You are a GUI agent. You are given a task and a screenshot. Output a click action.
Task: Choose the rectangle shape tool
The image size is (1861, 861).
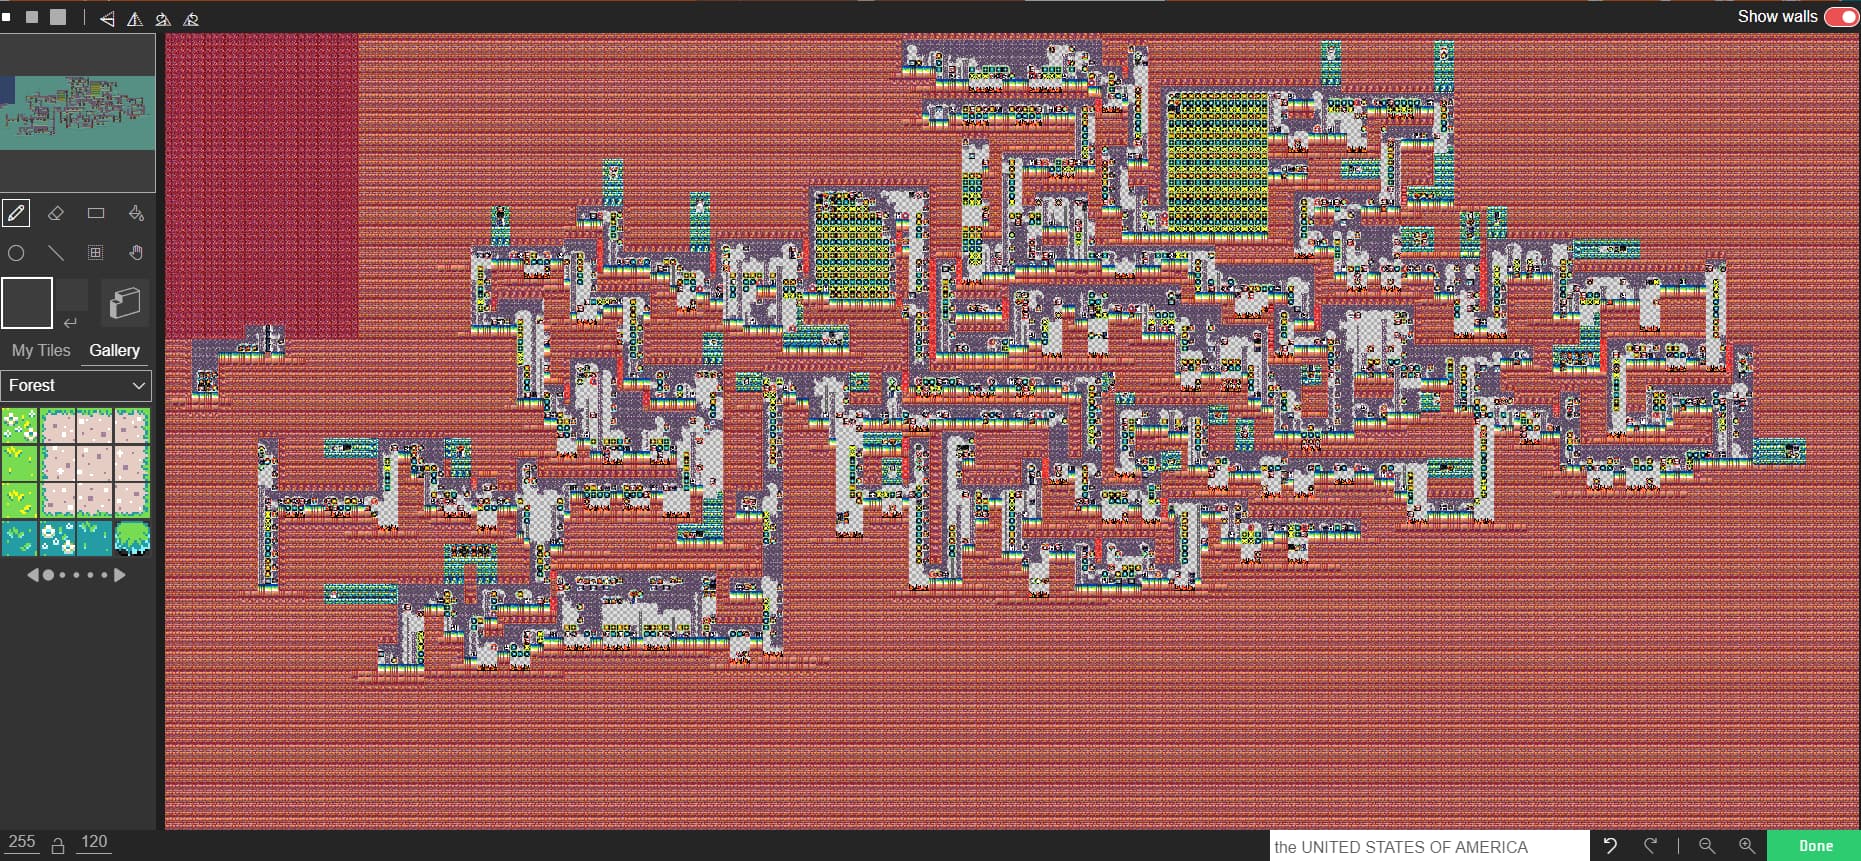[96, 213]
